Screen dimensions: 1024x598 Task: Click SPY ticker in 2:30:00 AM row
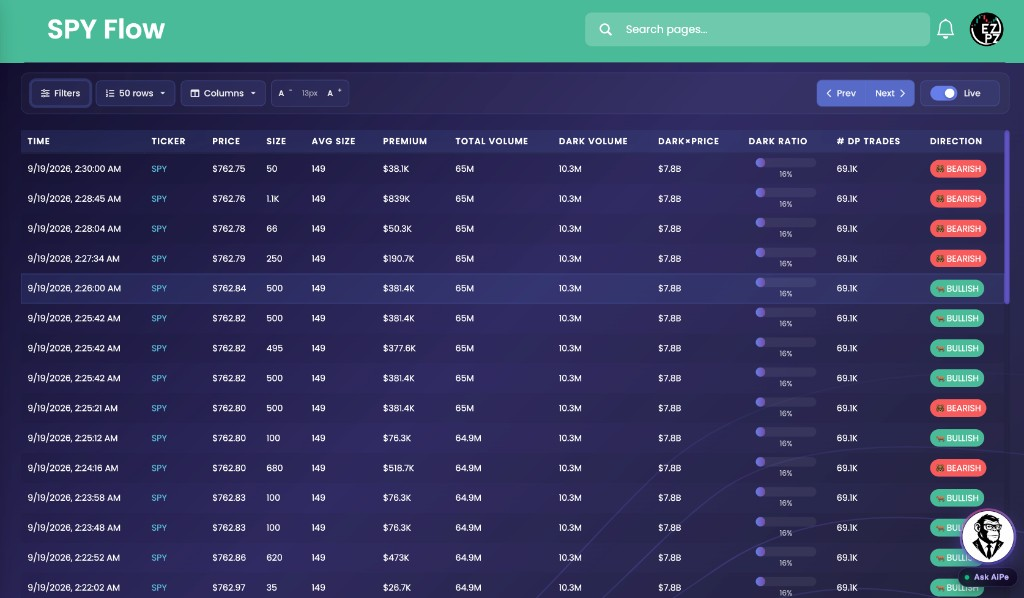click(x=159, y=168)
